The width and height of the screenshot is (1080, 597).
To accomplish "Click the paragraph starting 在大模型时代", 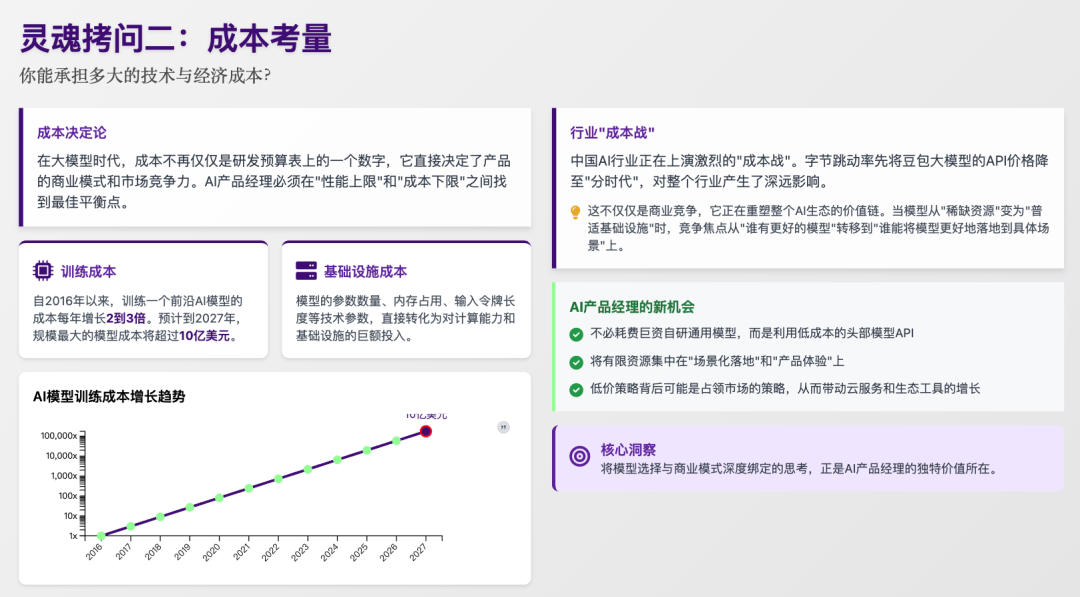I will (x=273, y=182).
